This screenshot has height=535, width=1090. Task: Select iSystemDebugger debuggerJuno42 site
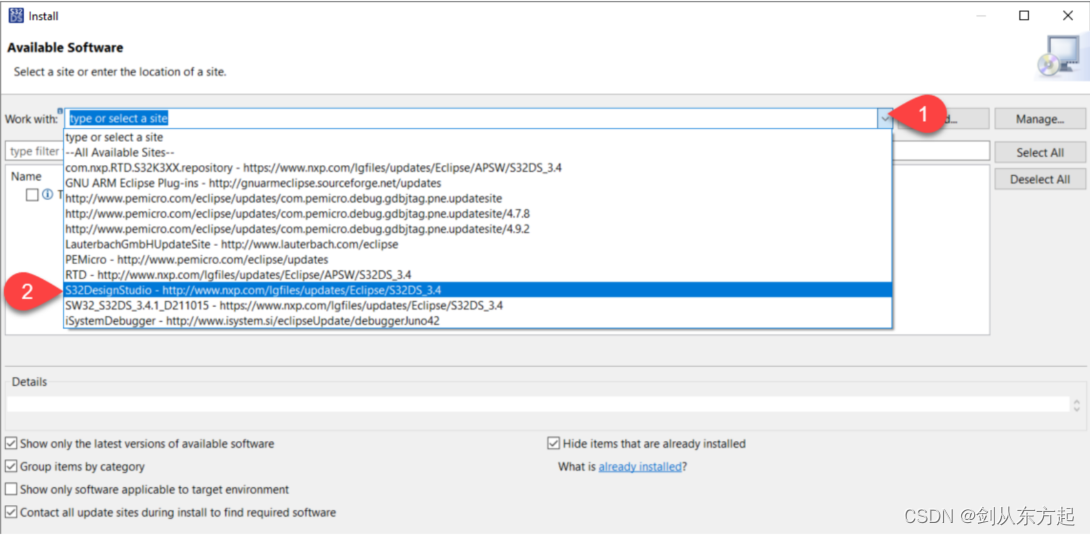coord(477,320)
